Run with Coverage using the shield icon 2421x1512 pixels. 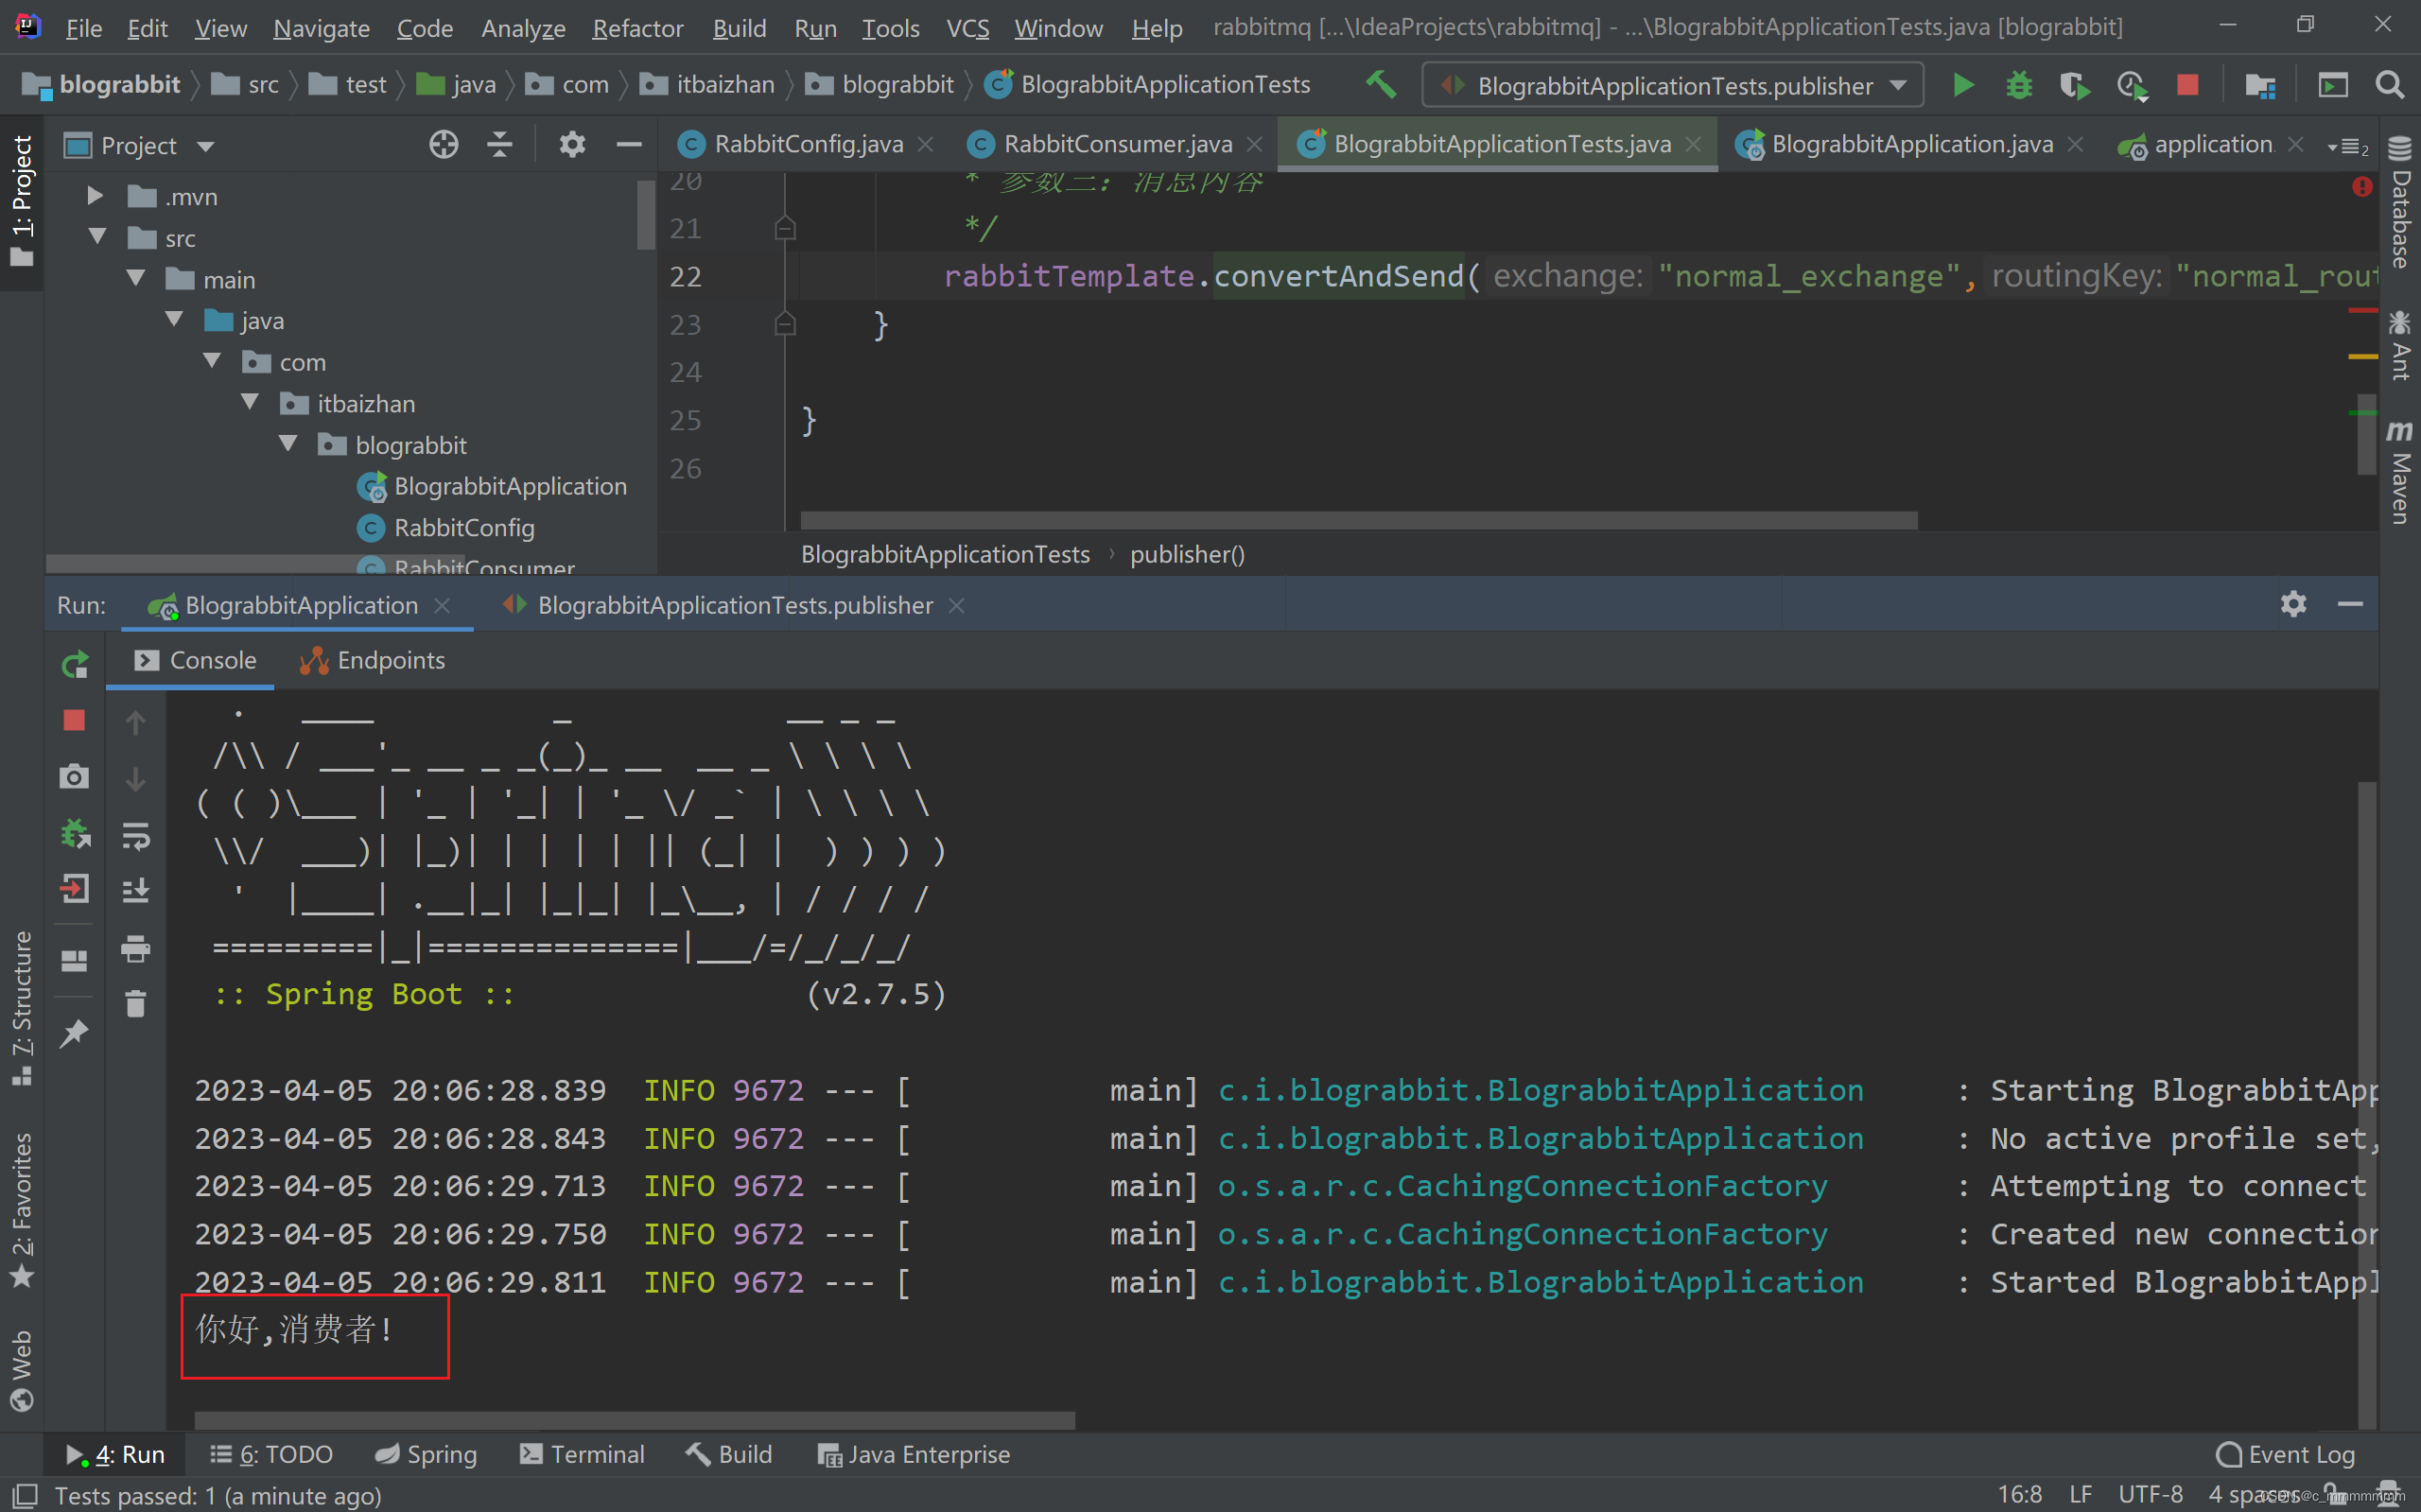click(2075, 85)
